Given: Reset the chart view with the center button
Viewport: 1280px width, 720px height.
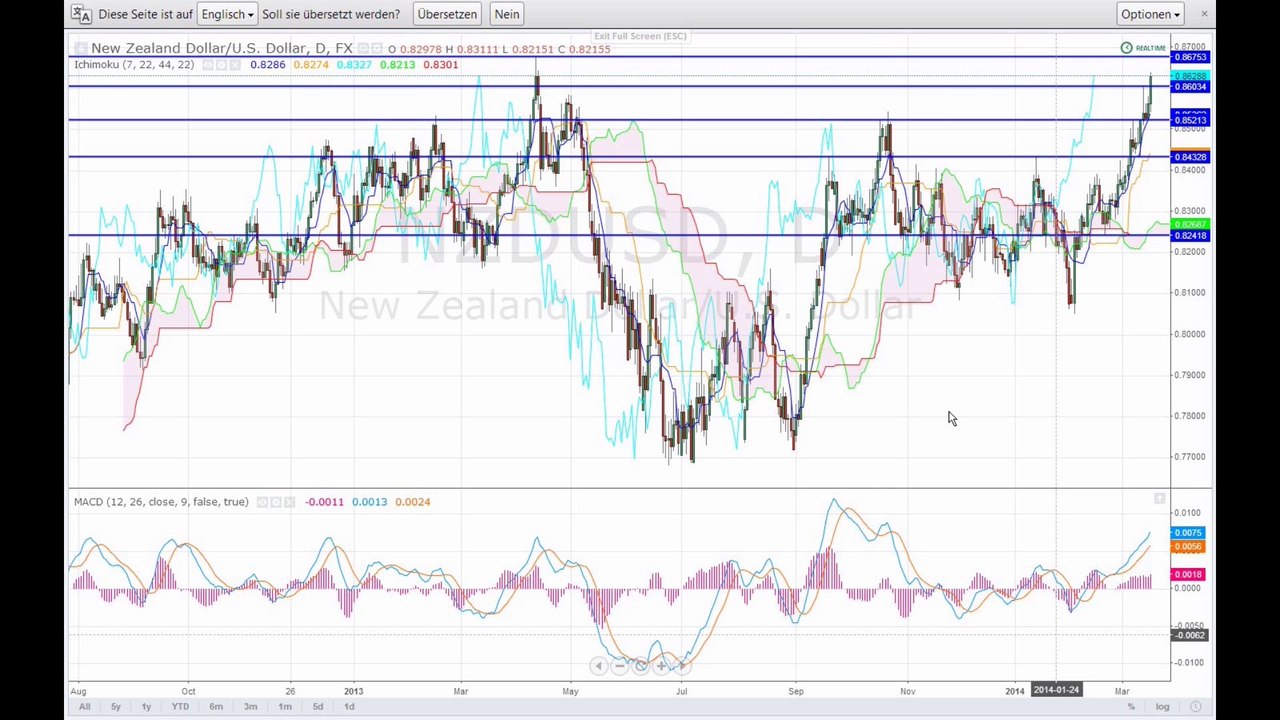Looking at the screenshot, I should (x=640, y=666).
